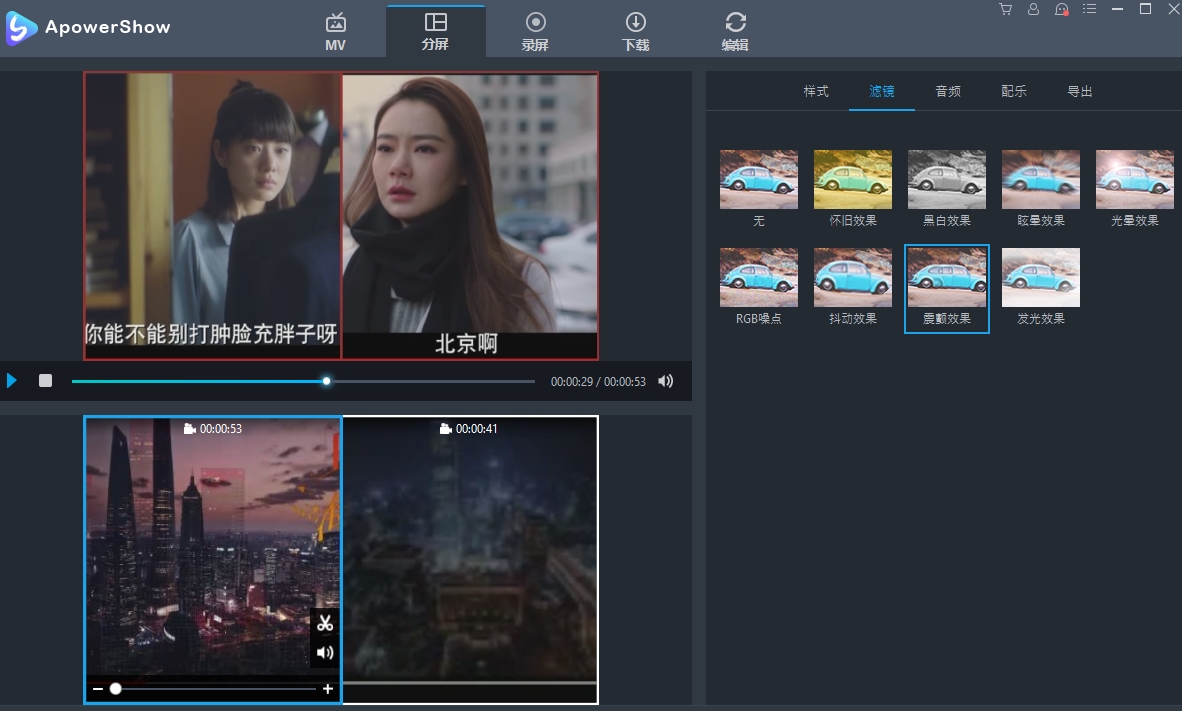This screenshot has width=1182, height=711.
Task: Stop the preview playback
Action: click(x=45, y=381)
